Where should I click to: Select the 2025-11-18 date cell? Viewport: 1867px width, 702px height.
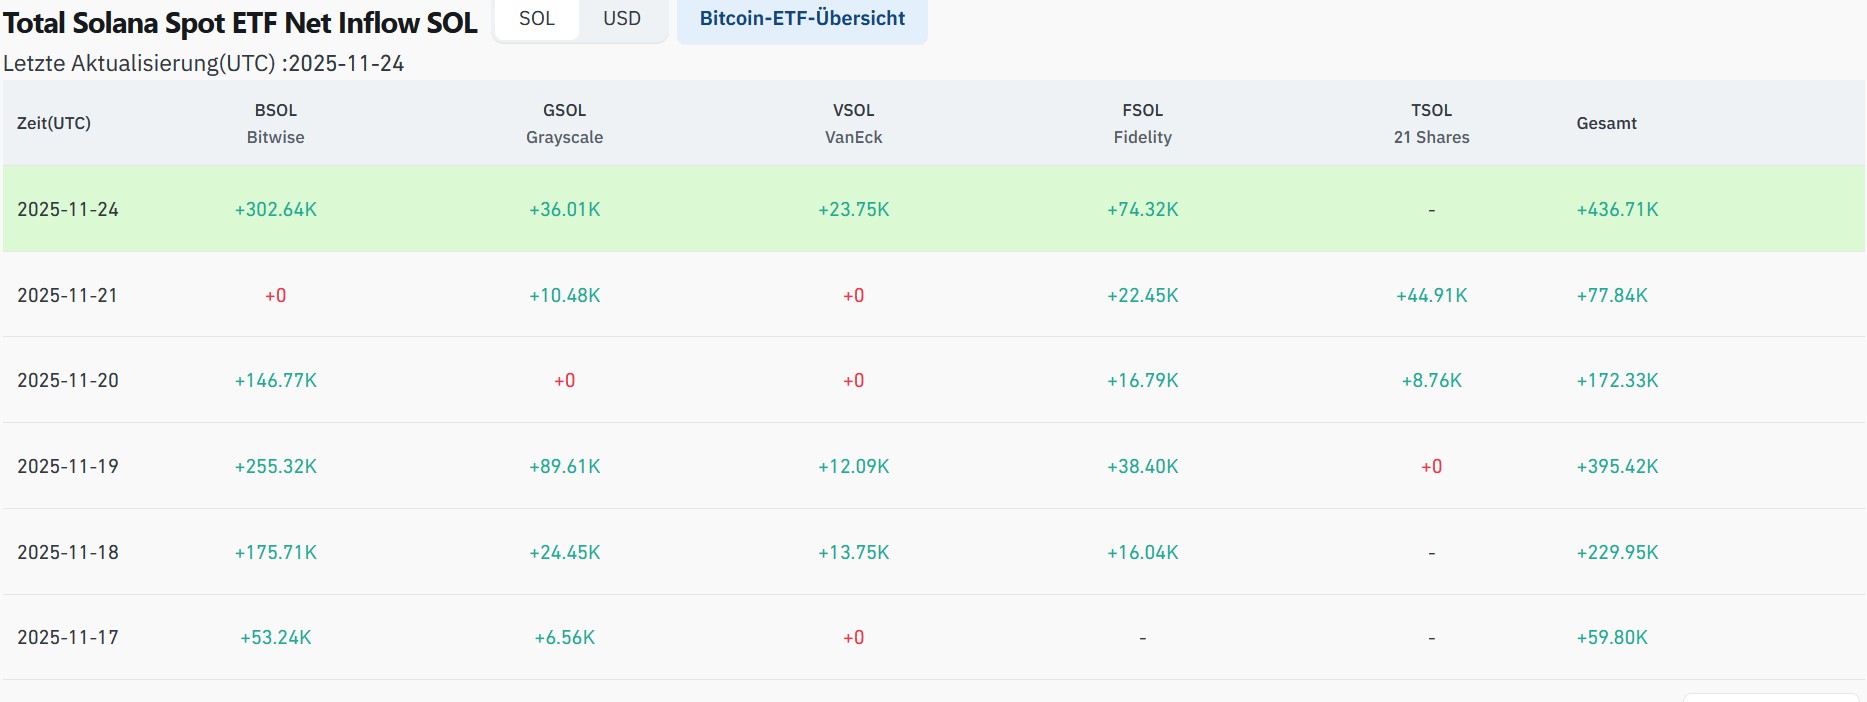coord(68,552)
